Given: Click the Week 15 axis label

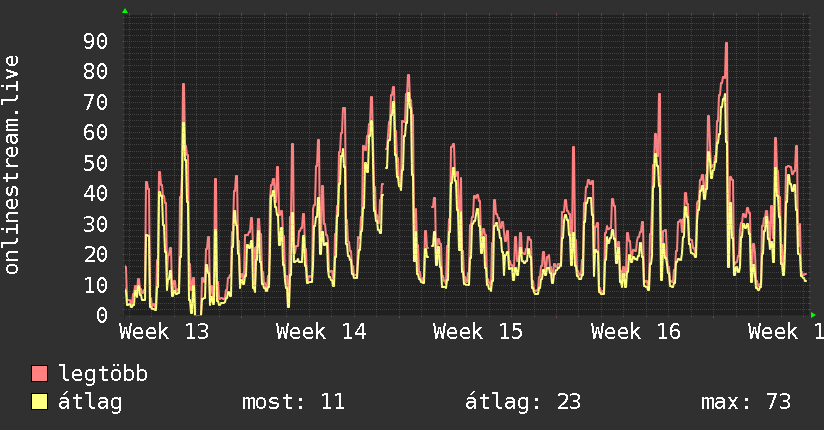Looking at the screenshot, I should tap(478, 332).
